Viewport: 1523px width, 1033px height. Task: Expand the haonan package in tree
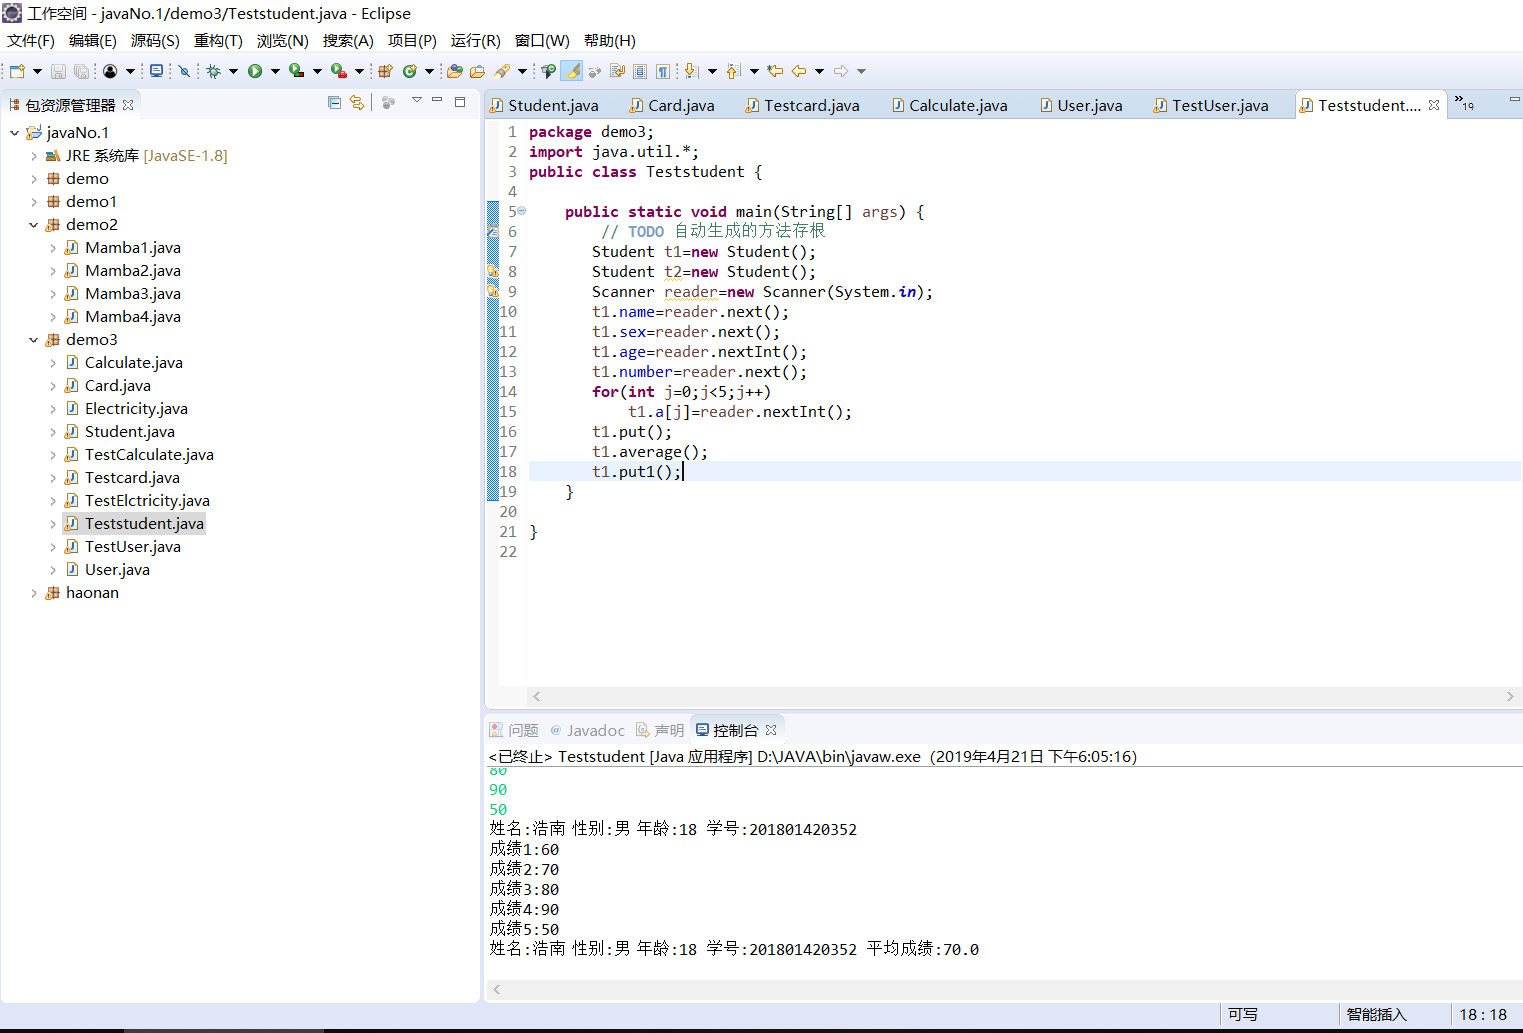tap(33, 593)
